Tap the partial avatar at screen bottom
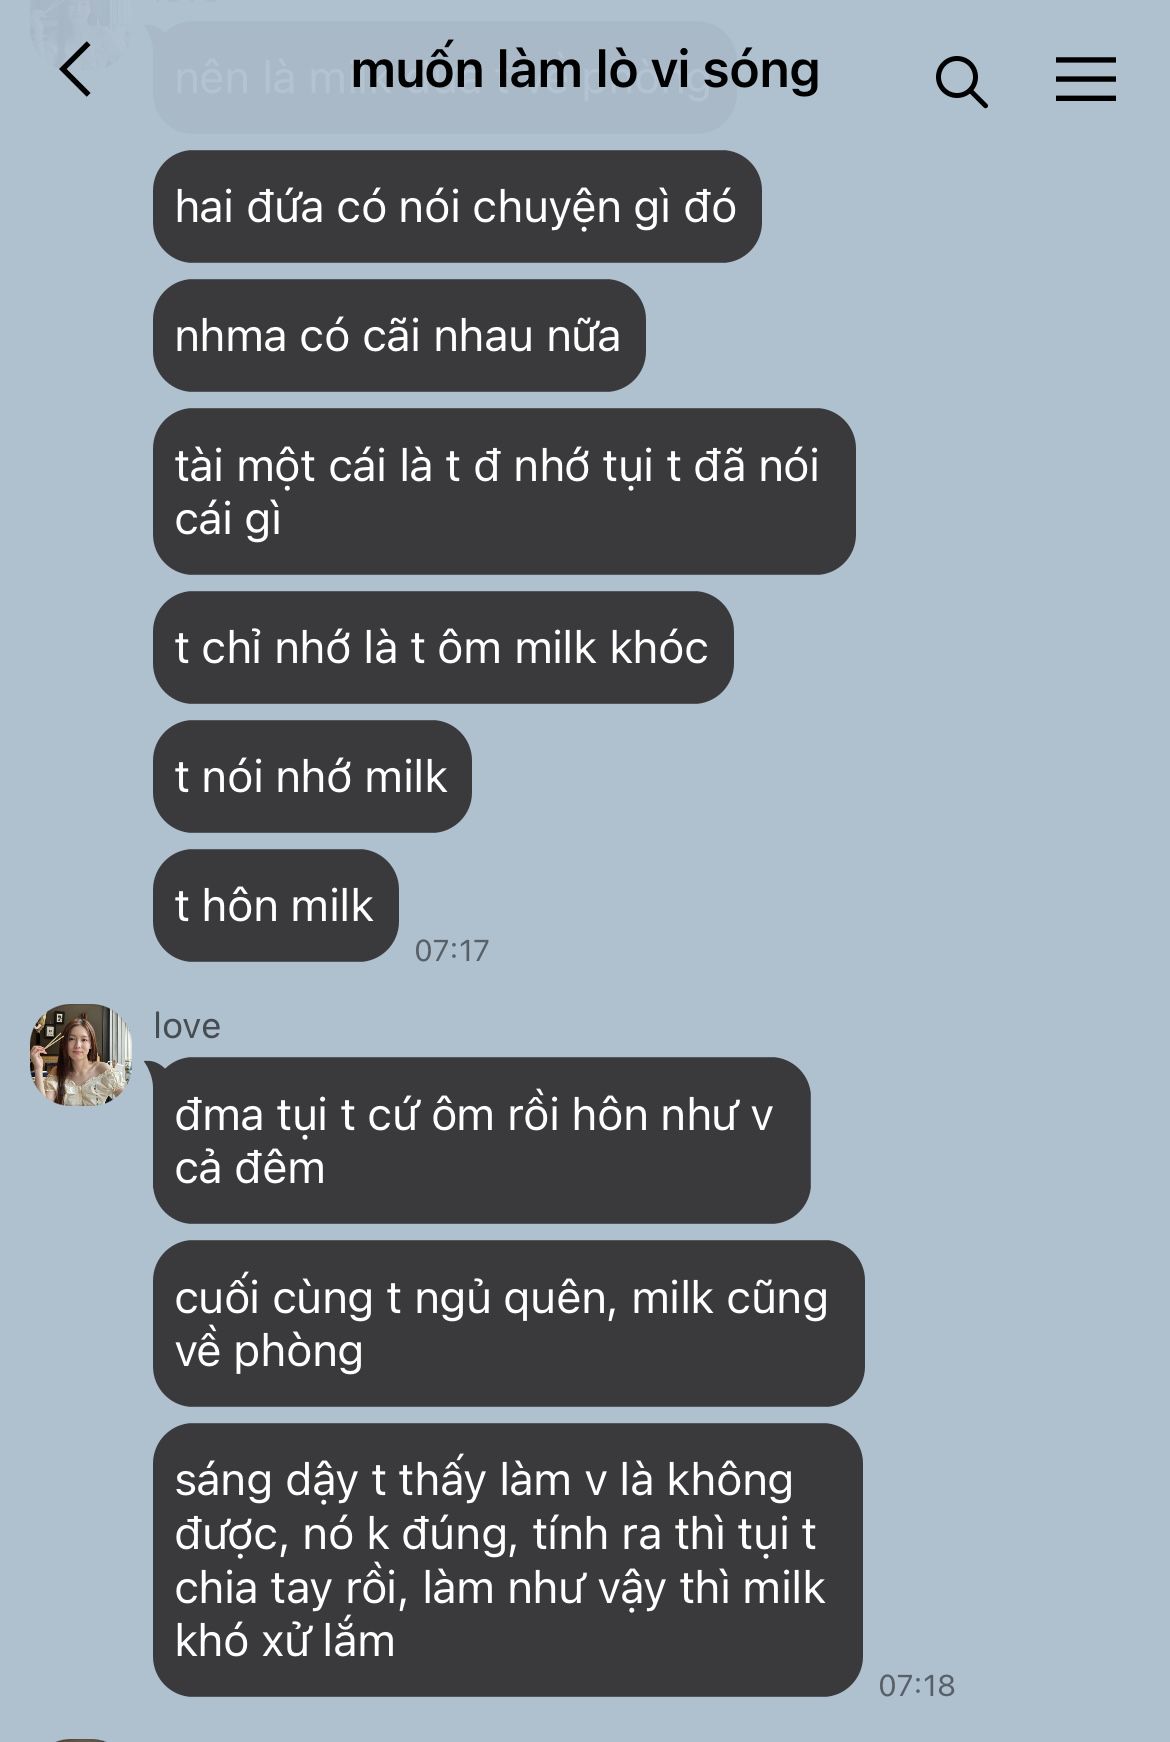Image resolution: width=1170 pixels, height=1742 pixels. point(81,1739)
